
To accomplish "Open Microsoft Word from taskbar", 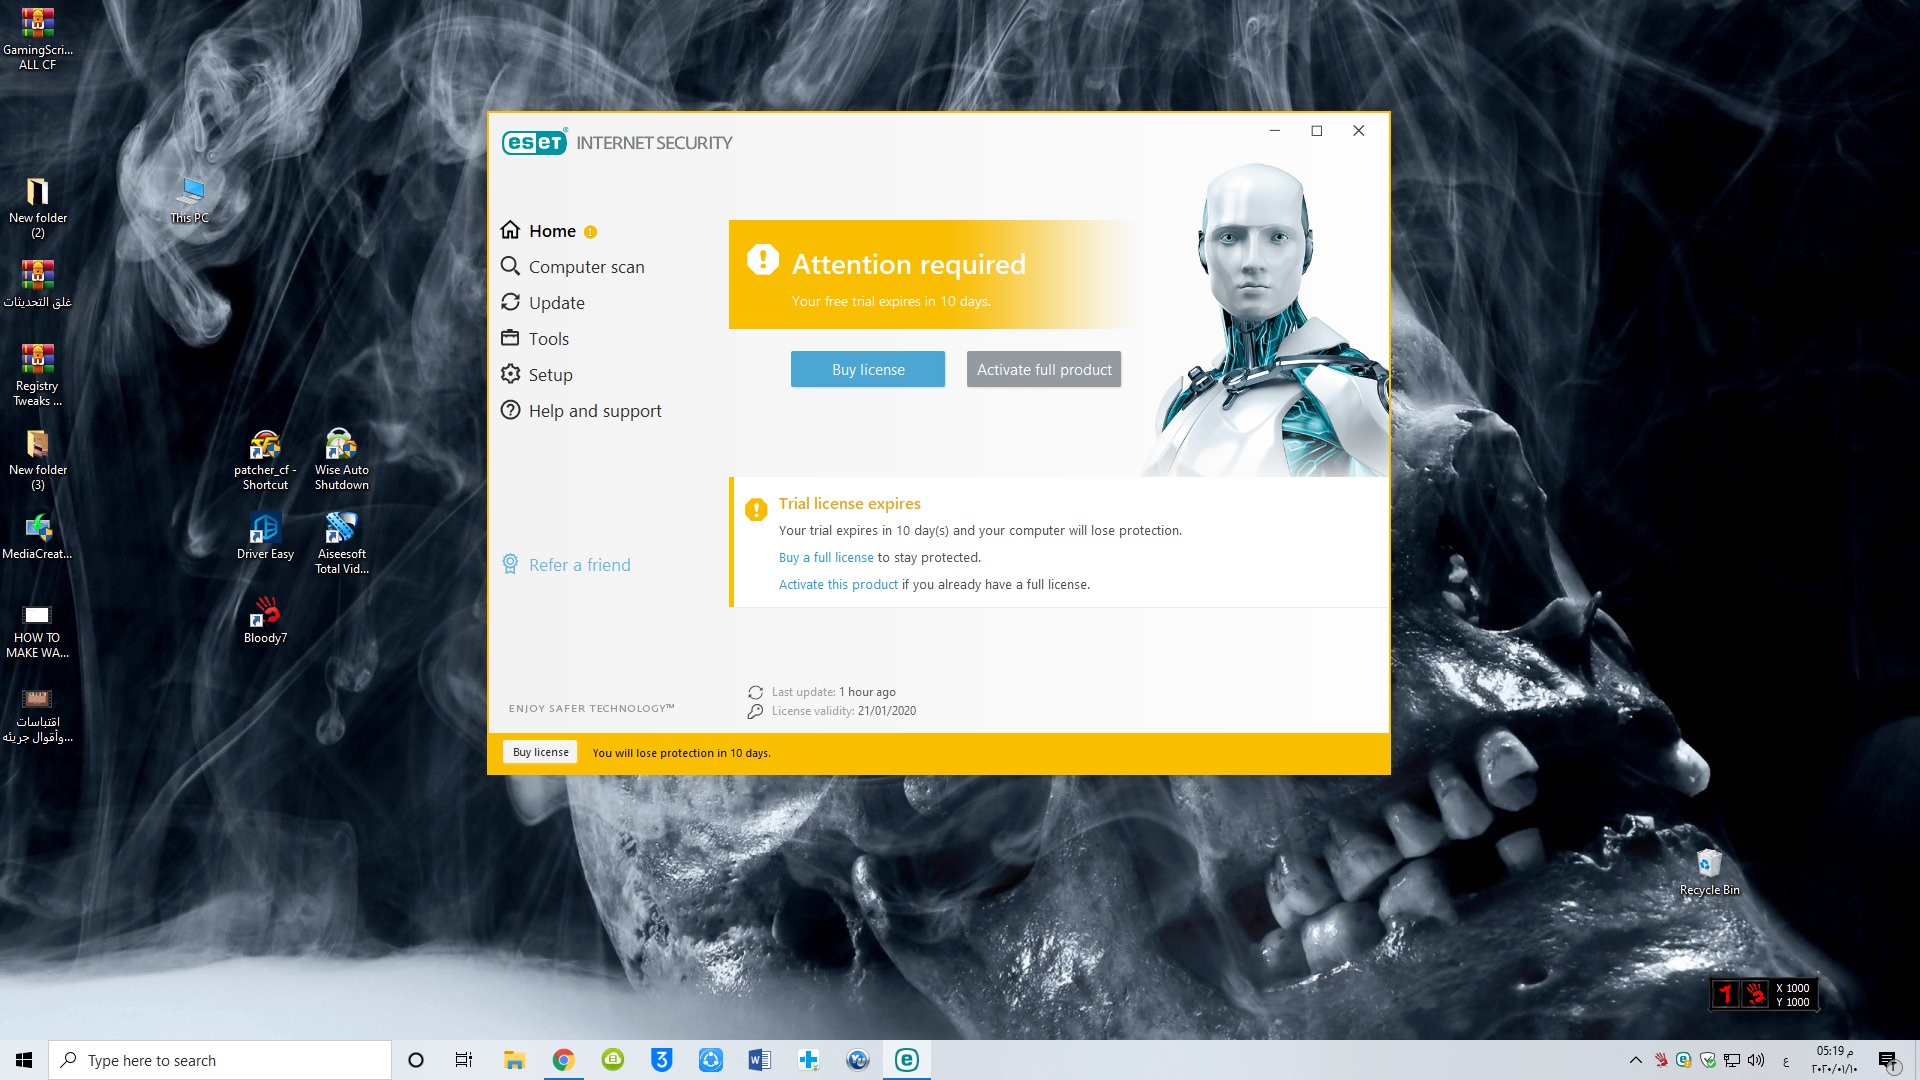I will tap(759, 1060).
